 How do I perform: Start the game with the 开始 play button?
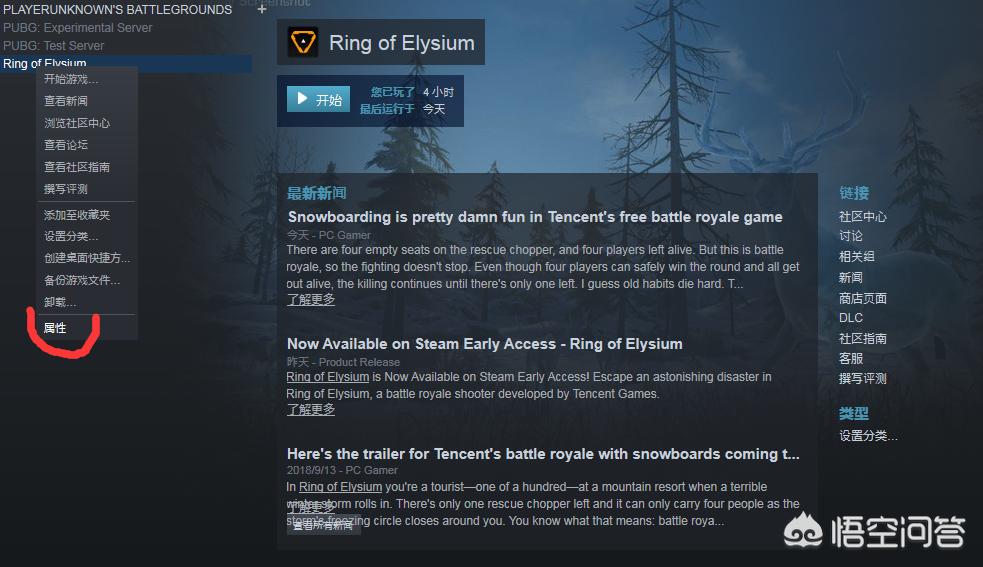tap(318, 100)
